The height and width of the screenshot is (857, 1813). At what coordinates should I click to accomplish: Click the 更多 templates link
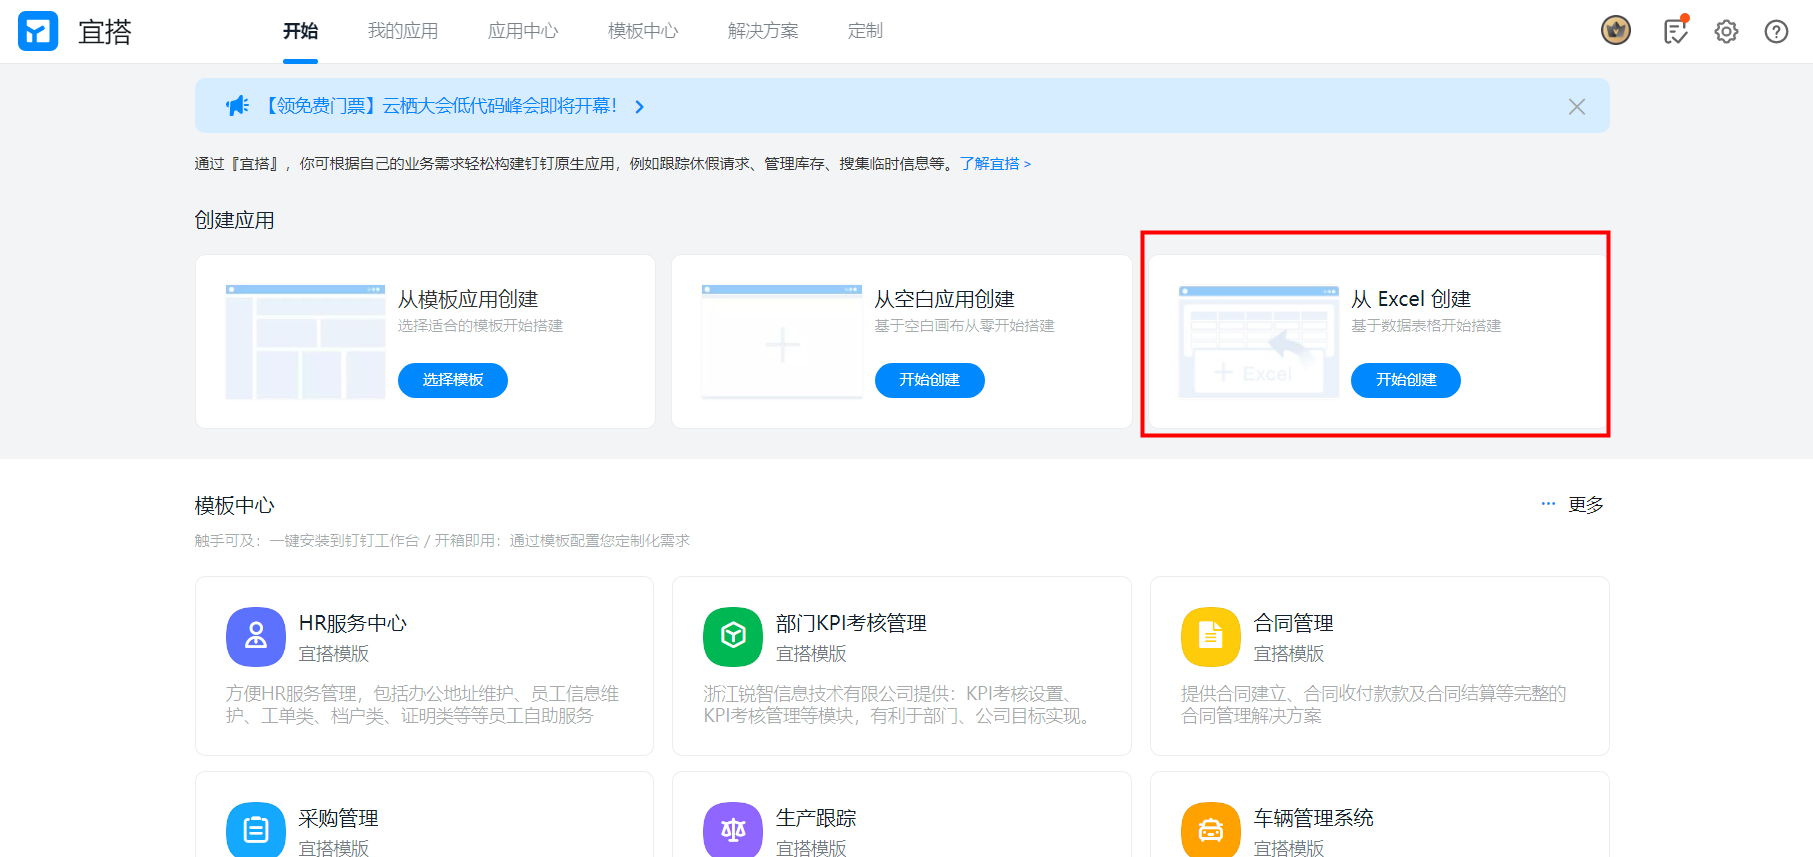pyautogui.click(x=1586, y=505)
